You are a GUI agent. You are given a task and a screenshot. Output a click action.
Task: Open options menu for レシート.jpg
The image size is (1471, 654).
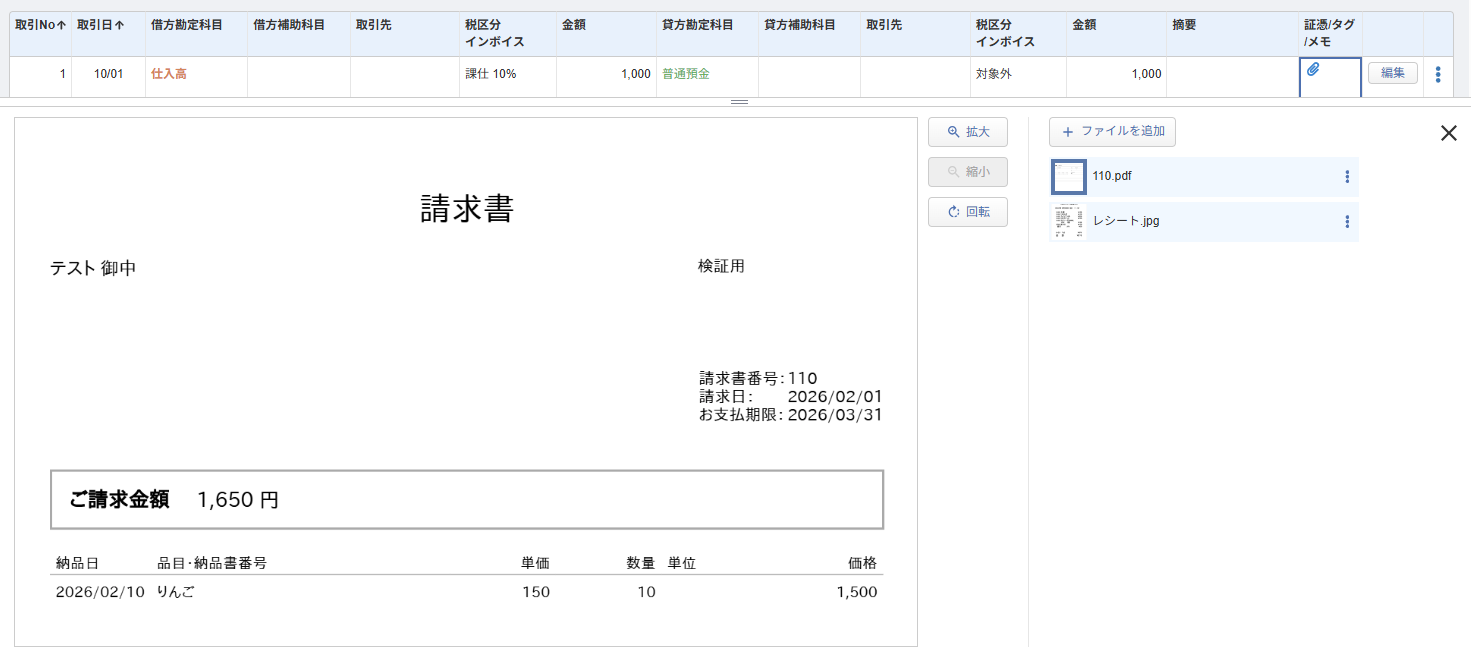tap(1347, 222)
